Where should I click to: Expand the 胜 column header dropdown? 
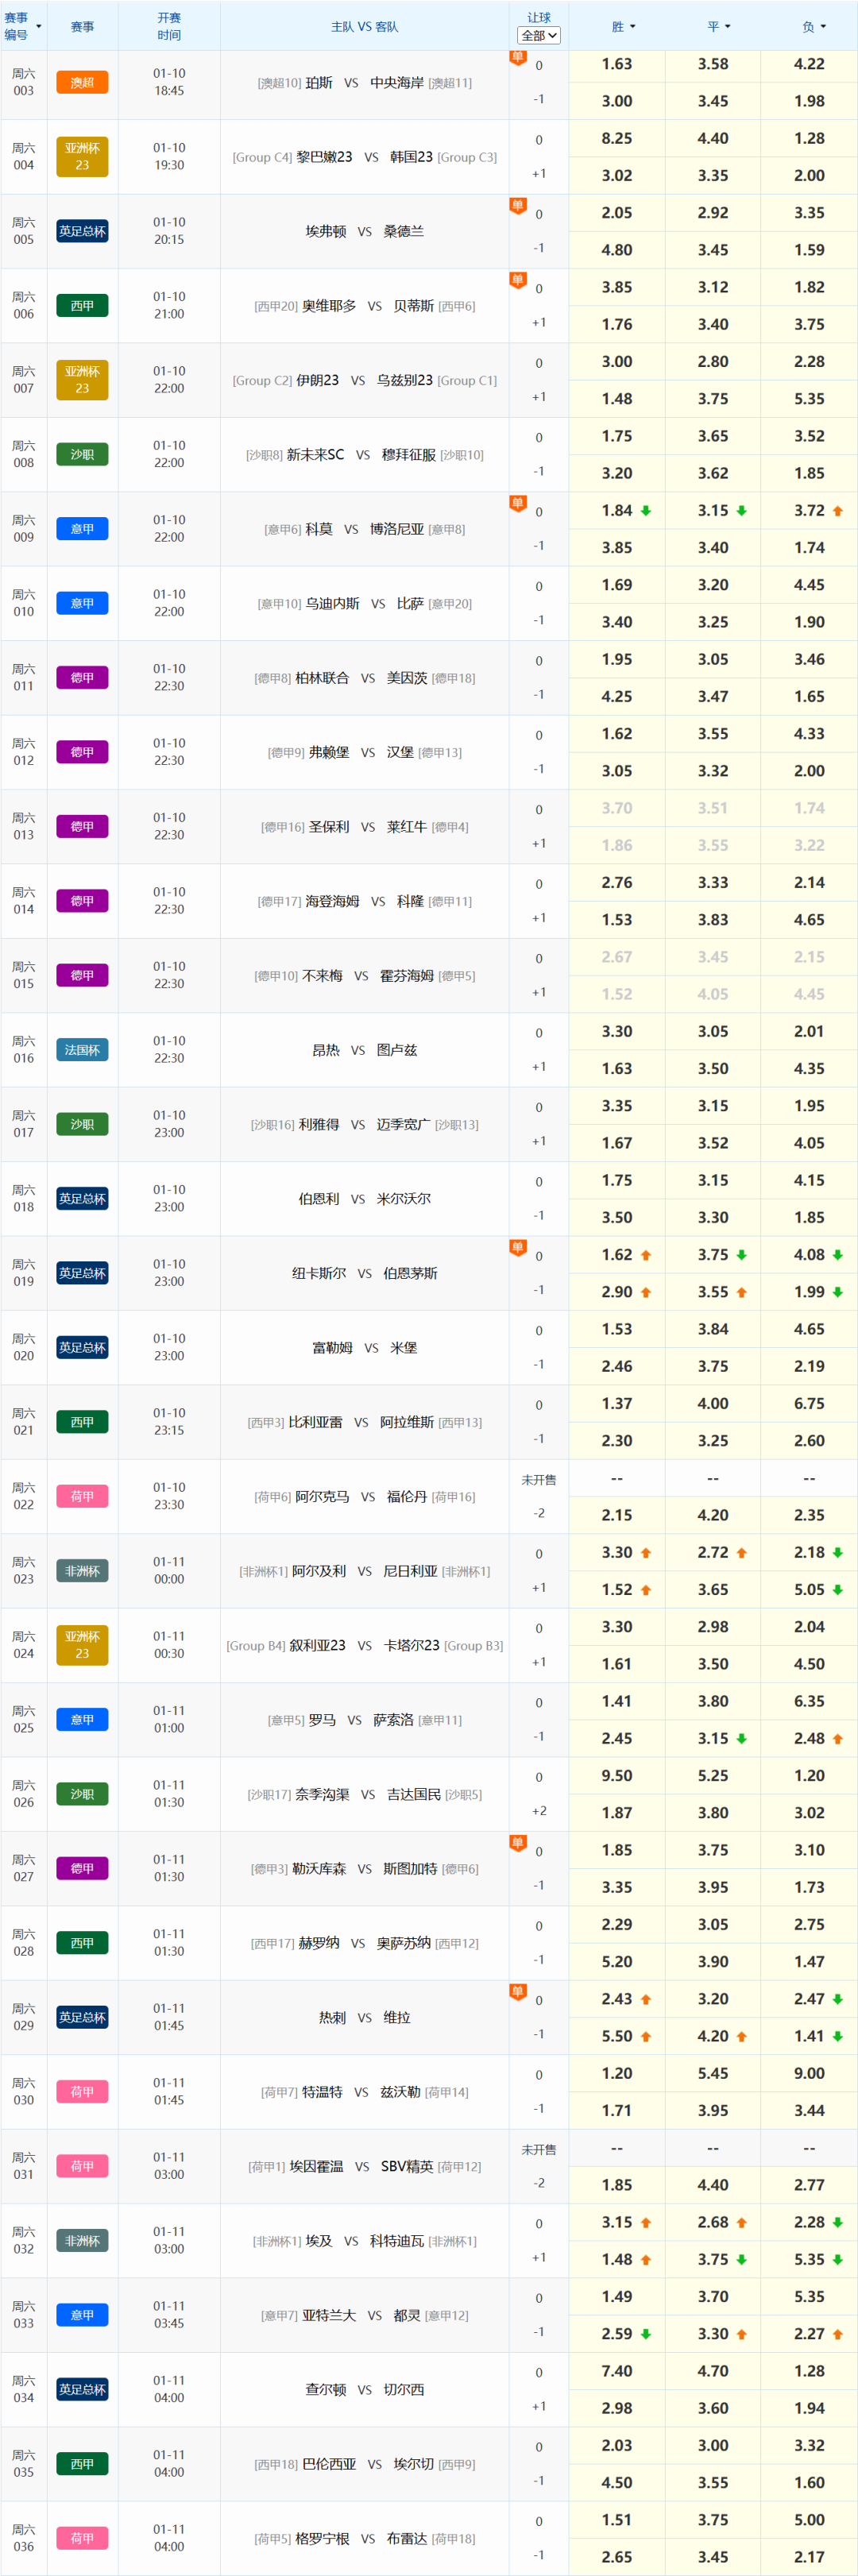[x=632, y=27]
